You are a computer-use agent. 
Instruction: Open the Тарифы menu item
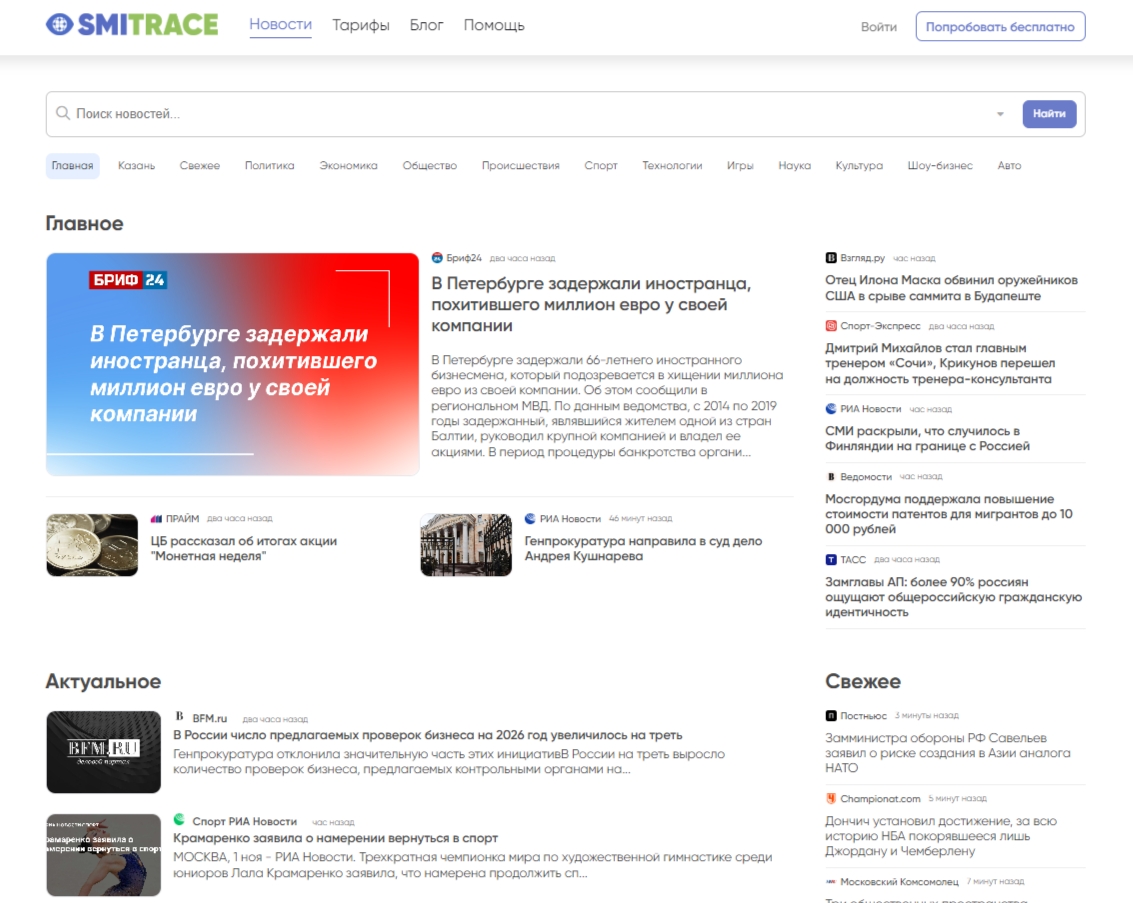pos(361,25)
